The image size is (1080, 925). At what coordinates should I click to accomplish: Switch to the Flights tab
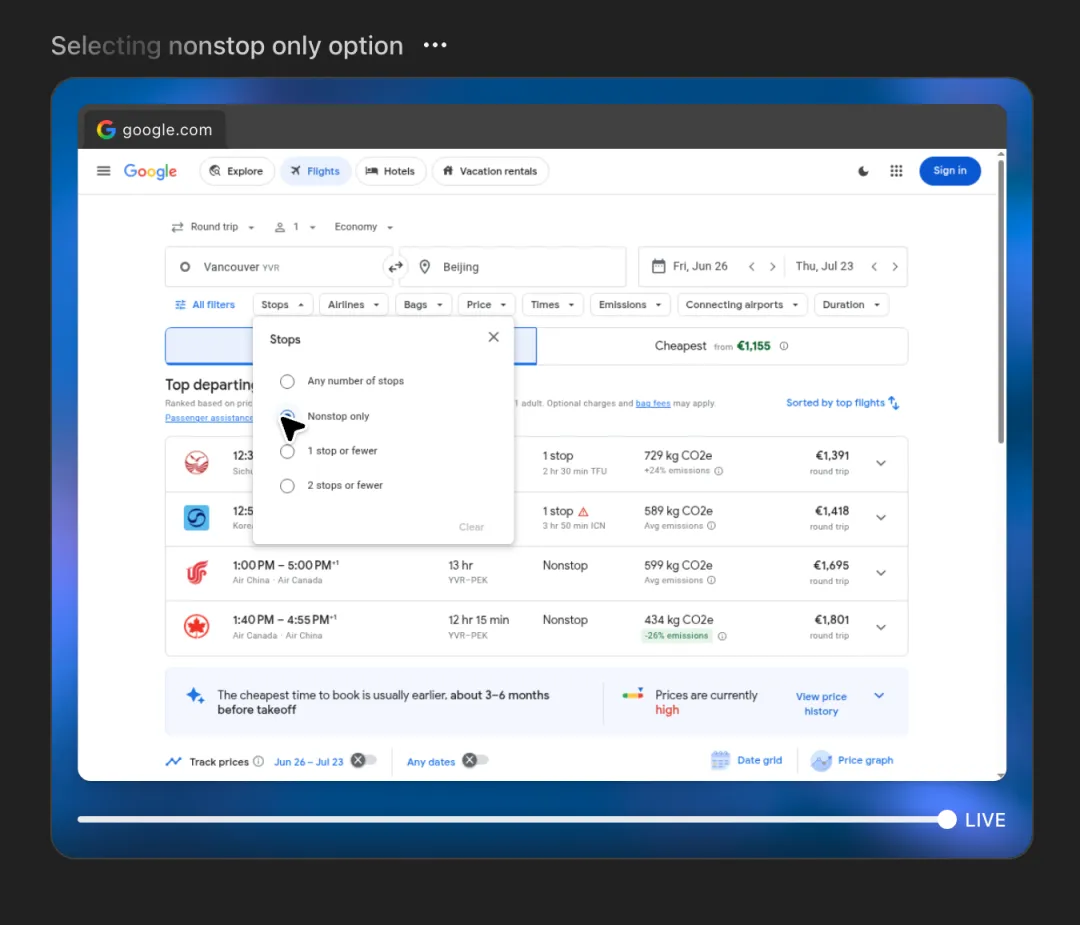pos(315,171)
